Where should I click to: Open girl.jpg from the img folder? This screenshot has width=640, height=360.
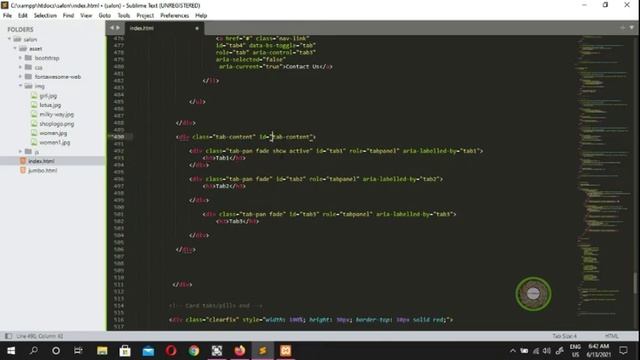click(48, 96)
